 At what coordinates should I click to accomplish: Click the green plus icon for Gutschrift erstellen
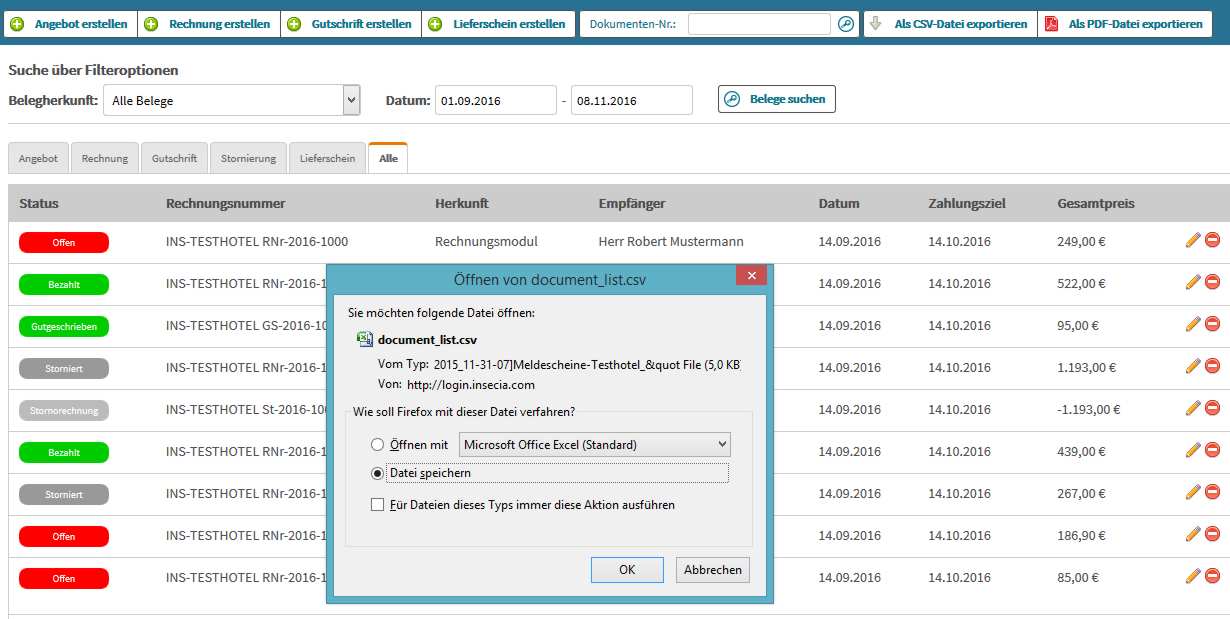click(294, 24)
